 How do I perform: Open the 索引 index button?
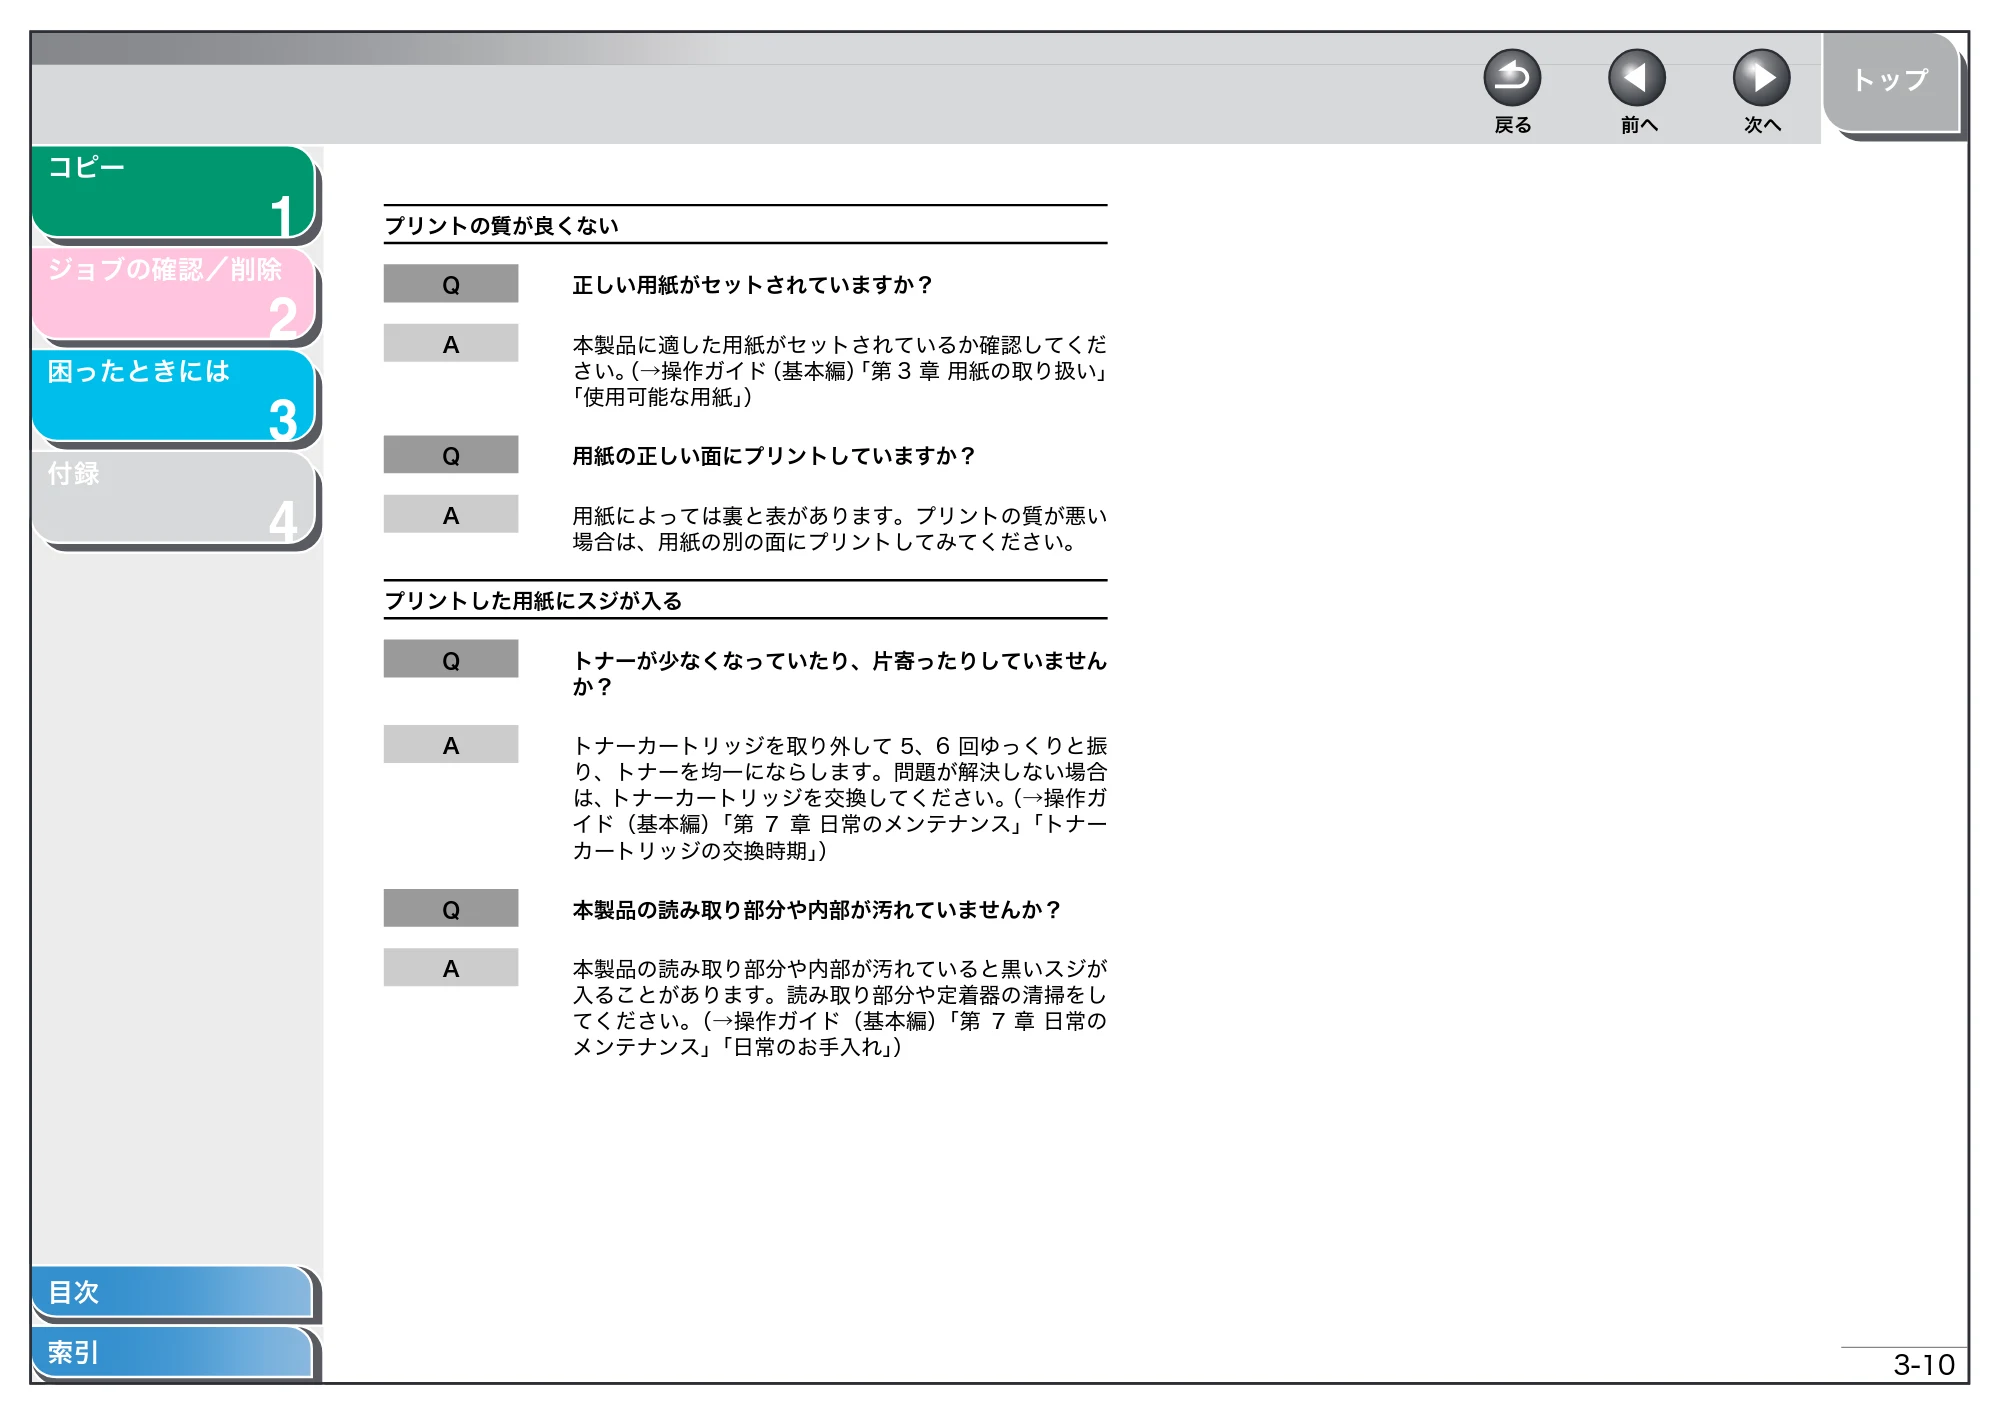(172, 1352)
